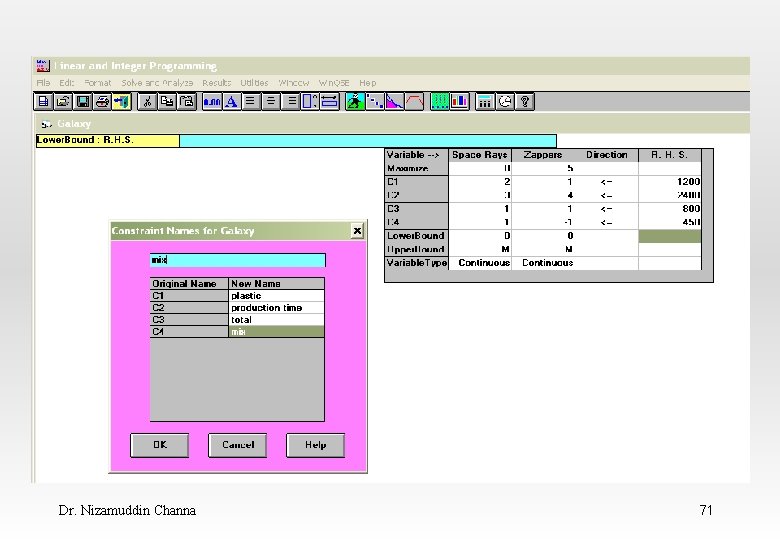
Task: Open the font 'A' toolbar icon
Action: coord(231,101)
